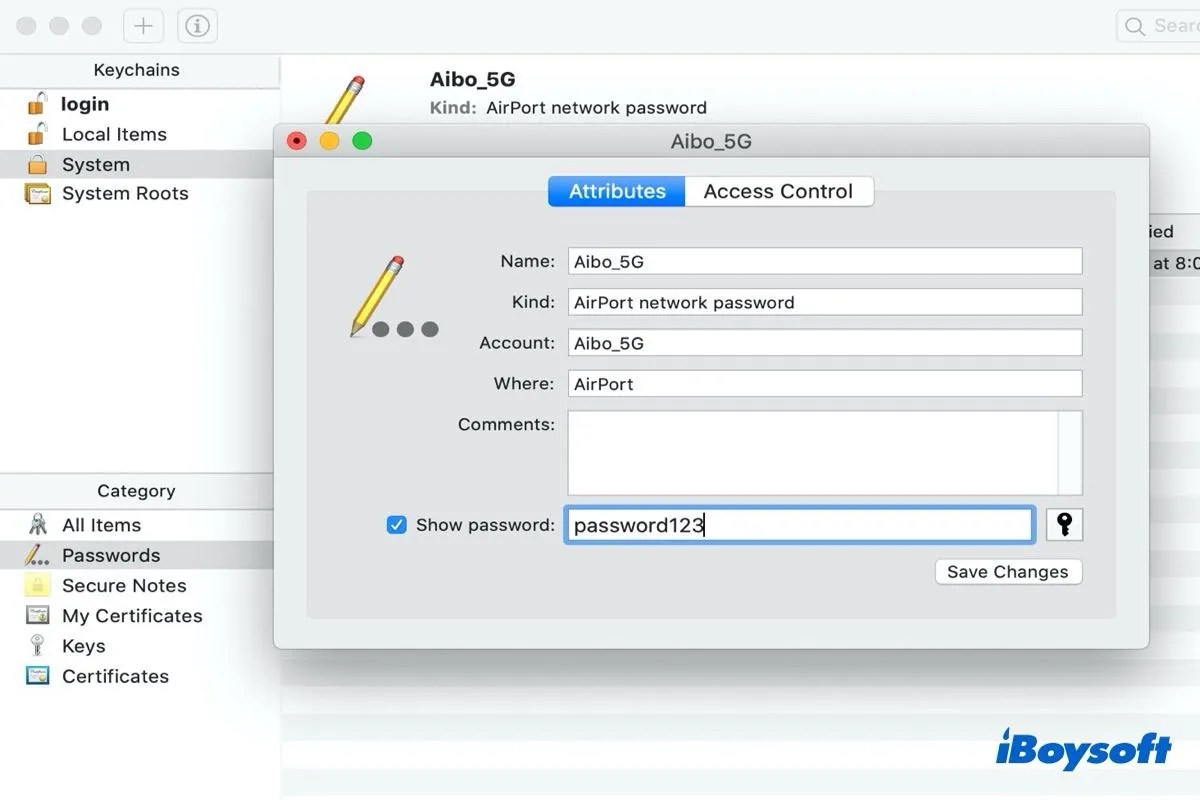Open the All Items category
The image size is (1200, 800).
[101, 525]
